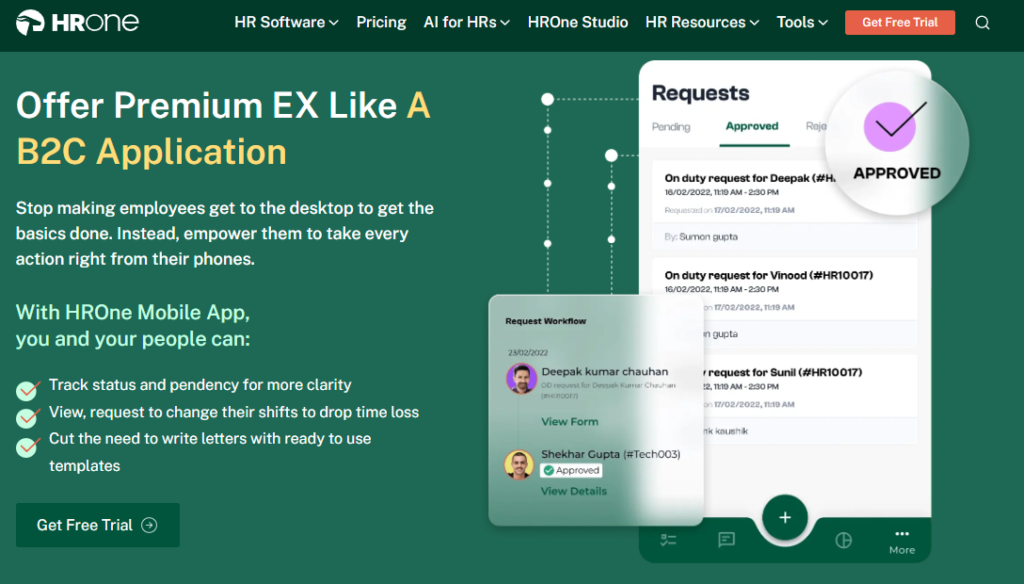Click the By: Sumon gupta line
This screenshot has width=1024, height=584.
(x=701, y=236)
